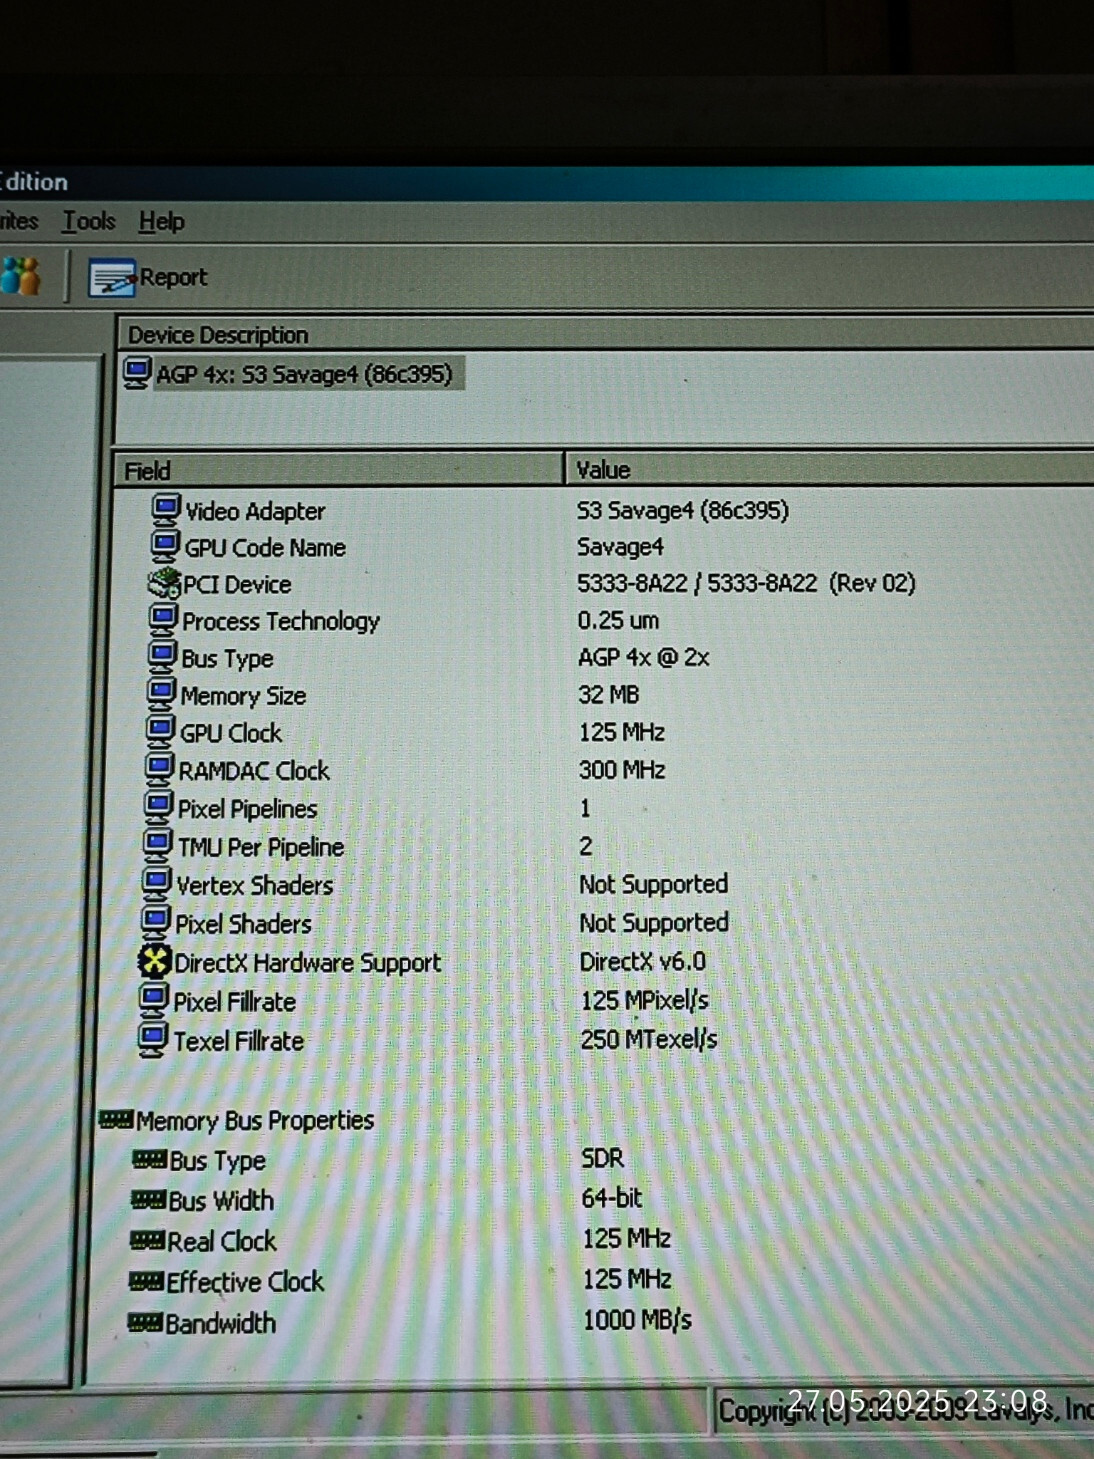Select the Pixel Pipelines value 1

pos(585,808)
